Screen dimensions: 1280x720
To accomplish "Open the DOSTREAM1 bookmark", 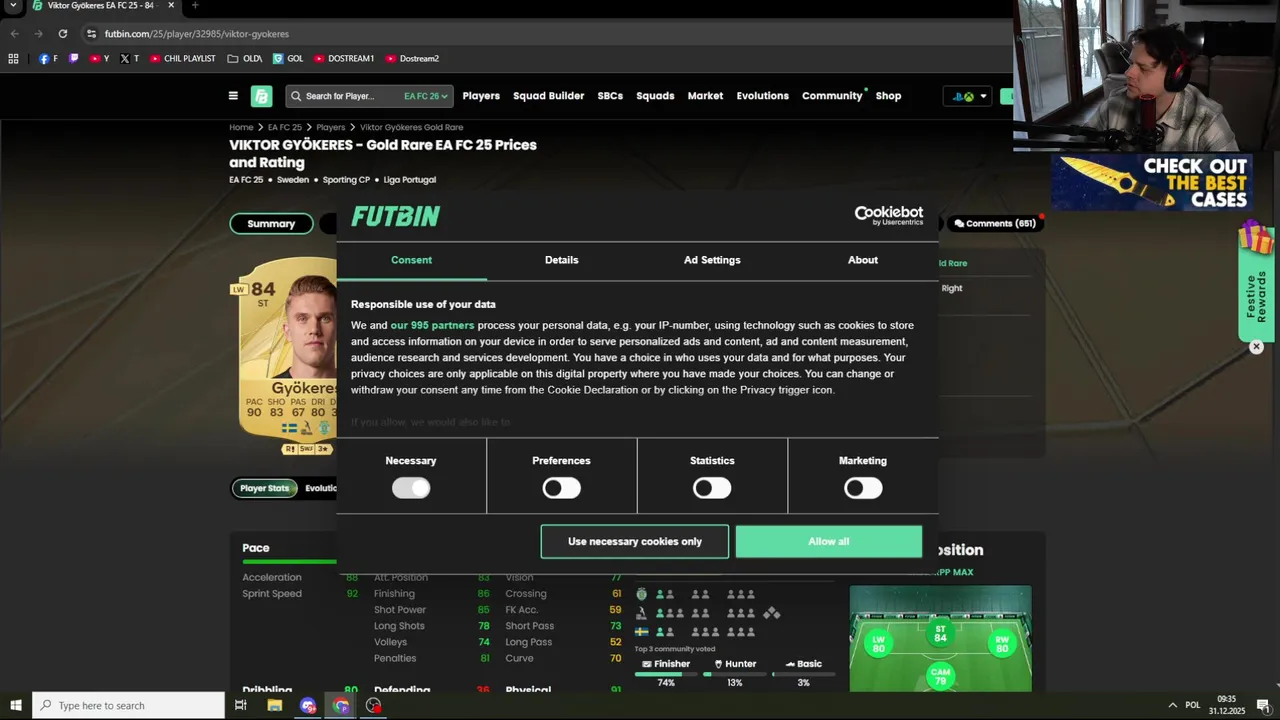I will tap(344, 59).
